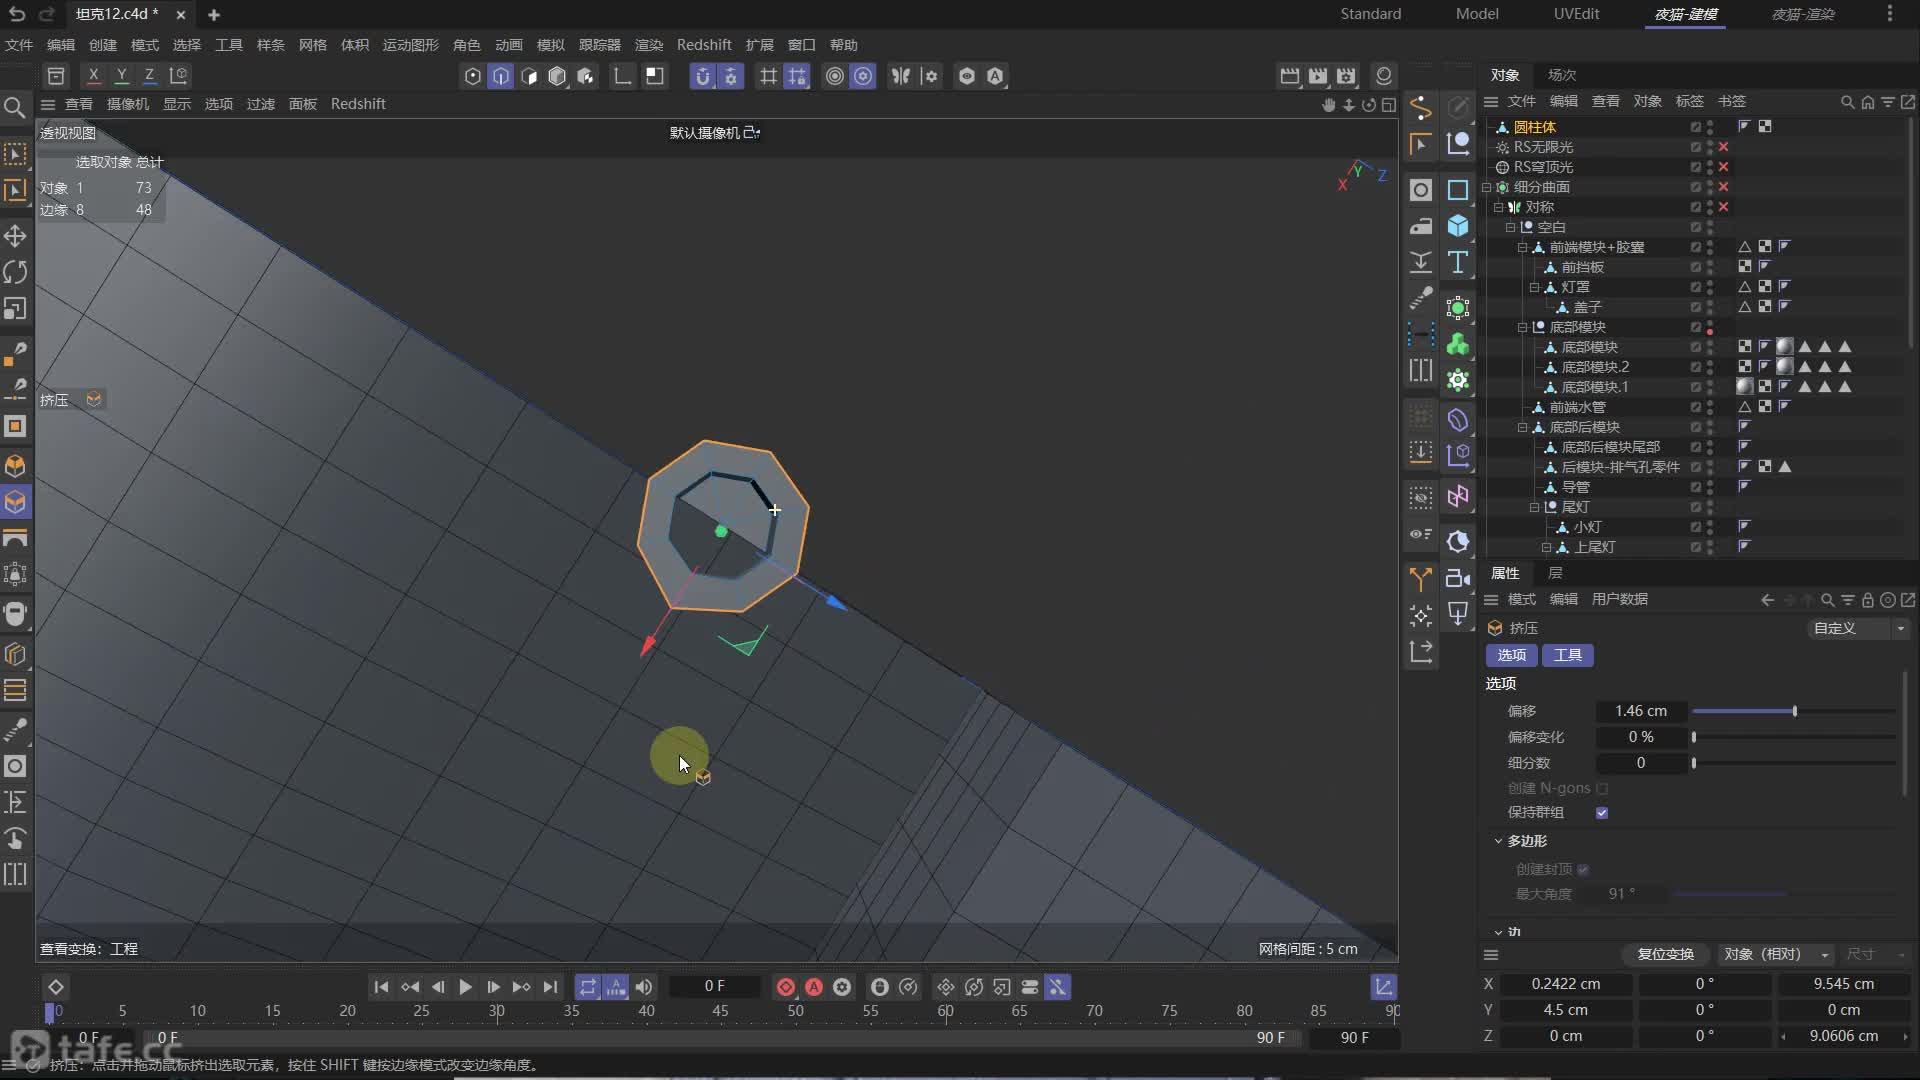Toggle X axis lock
The image size is (1920, 1080).
[93, 75]
